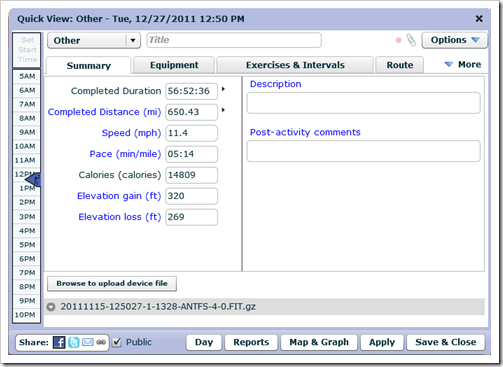Click the paperclip attachment icon
The width and height of the screenshot is (503, 367).
click(x=411, y=40)
